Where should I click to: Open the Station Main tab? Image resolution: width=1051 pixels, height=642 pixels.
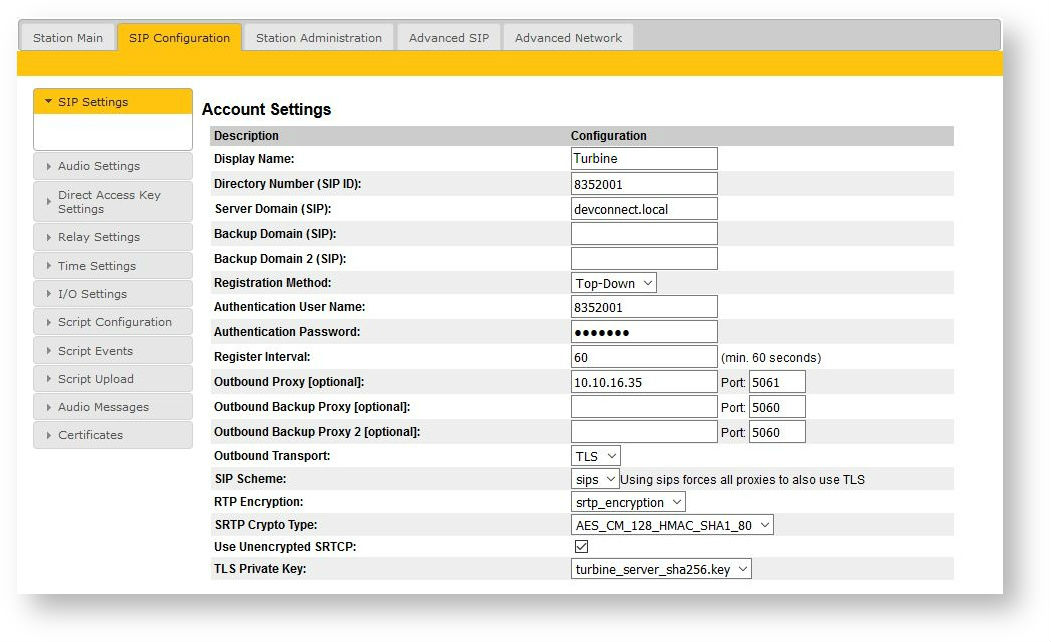[68, 38]
